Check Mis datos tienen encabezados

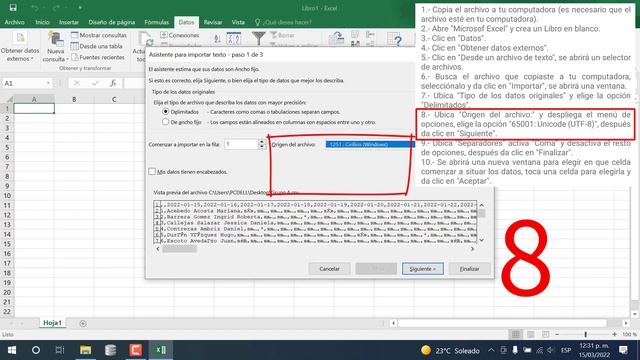[x=152, y=171]
